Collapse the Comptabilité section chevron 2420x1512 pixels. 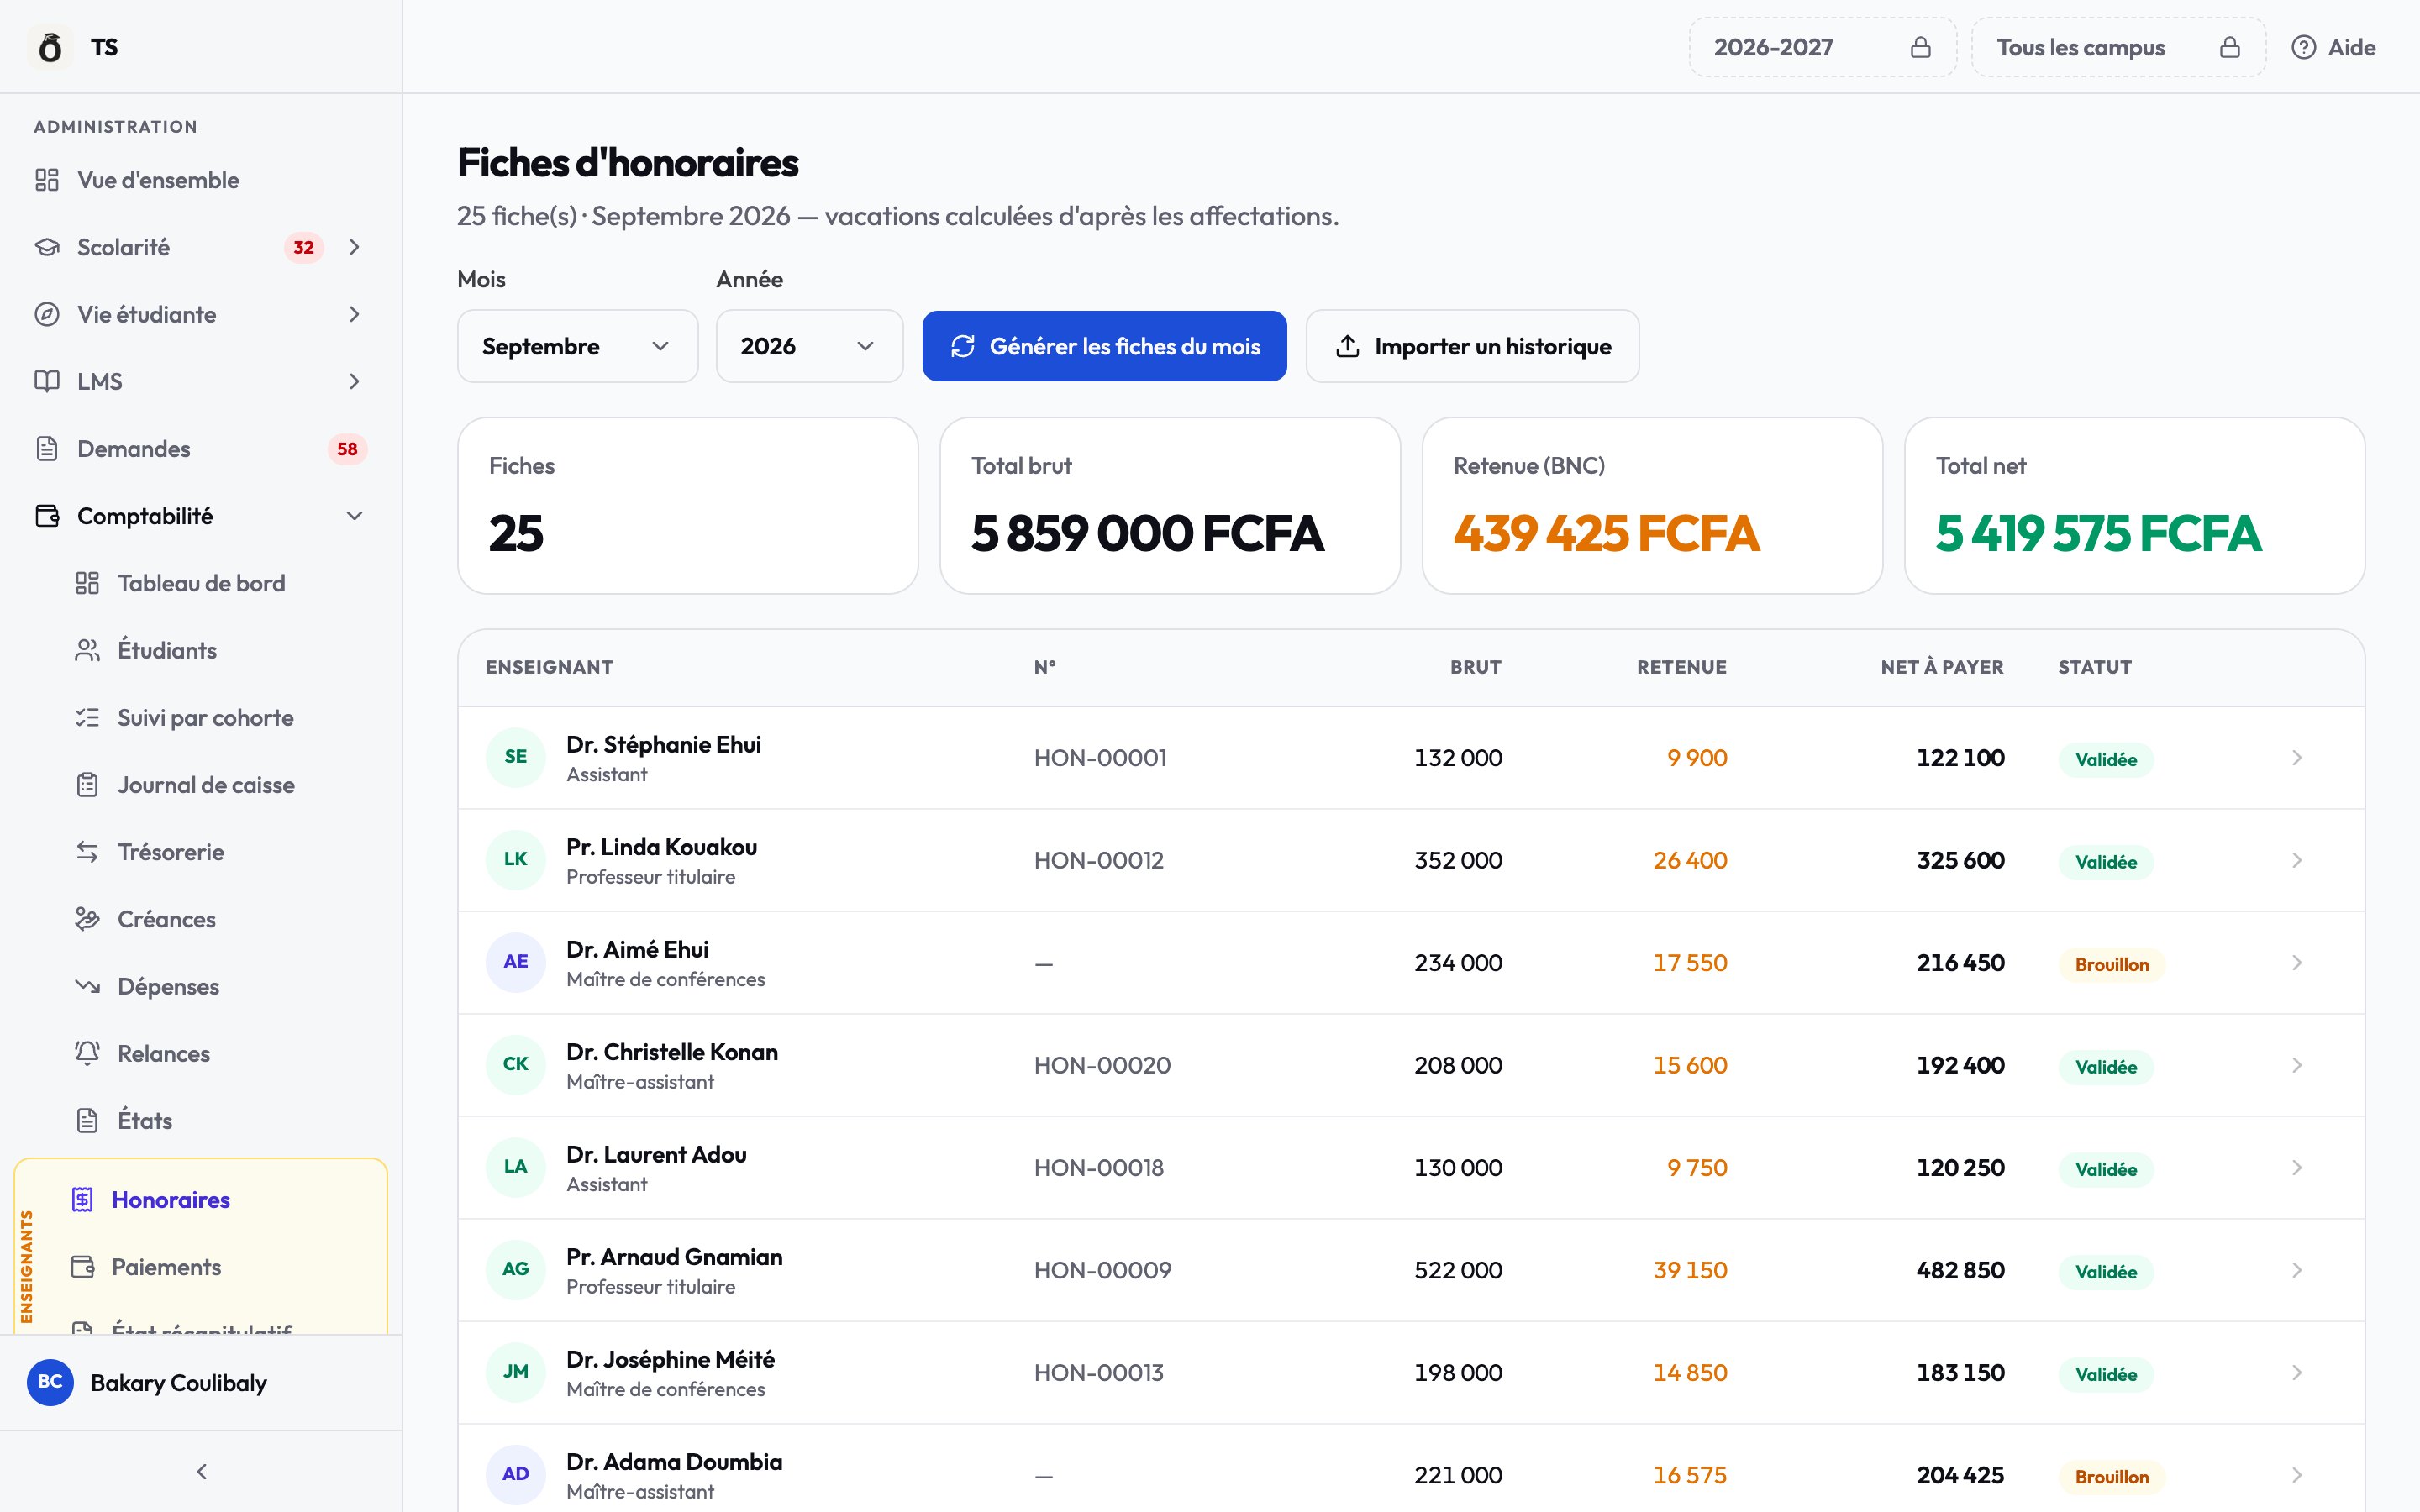(354, 516)
